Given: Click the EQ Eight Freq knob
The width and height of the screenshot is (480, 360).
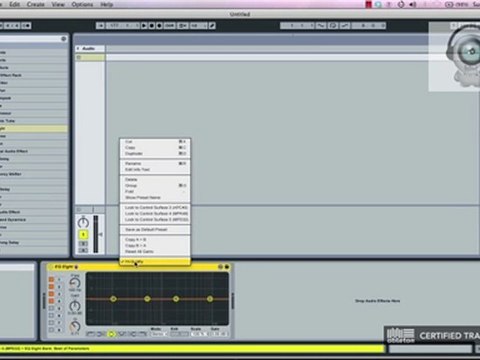Looking at the screenshot, I should click(75, 283).
